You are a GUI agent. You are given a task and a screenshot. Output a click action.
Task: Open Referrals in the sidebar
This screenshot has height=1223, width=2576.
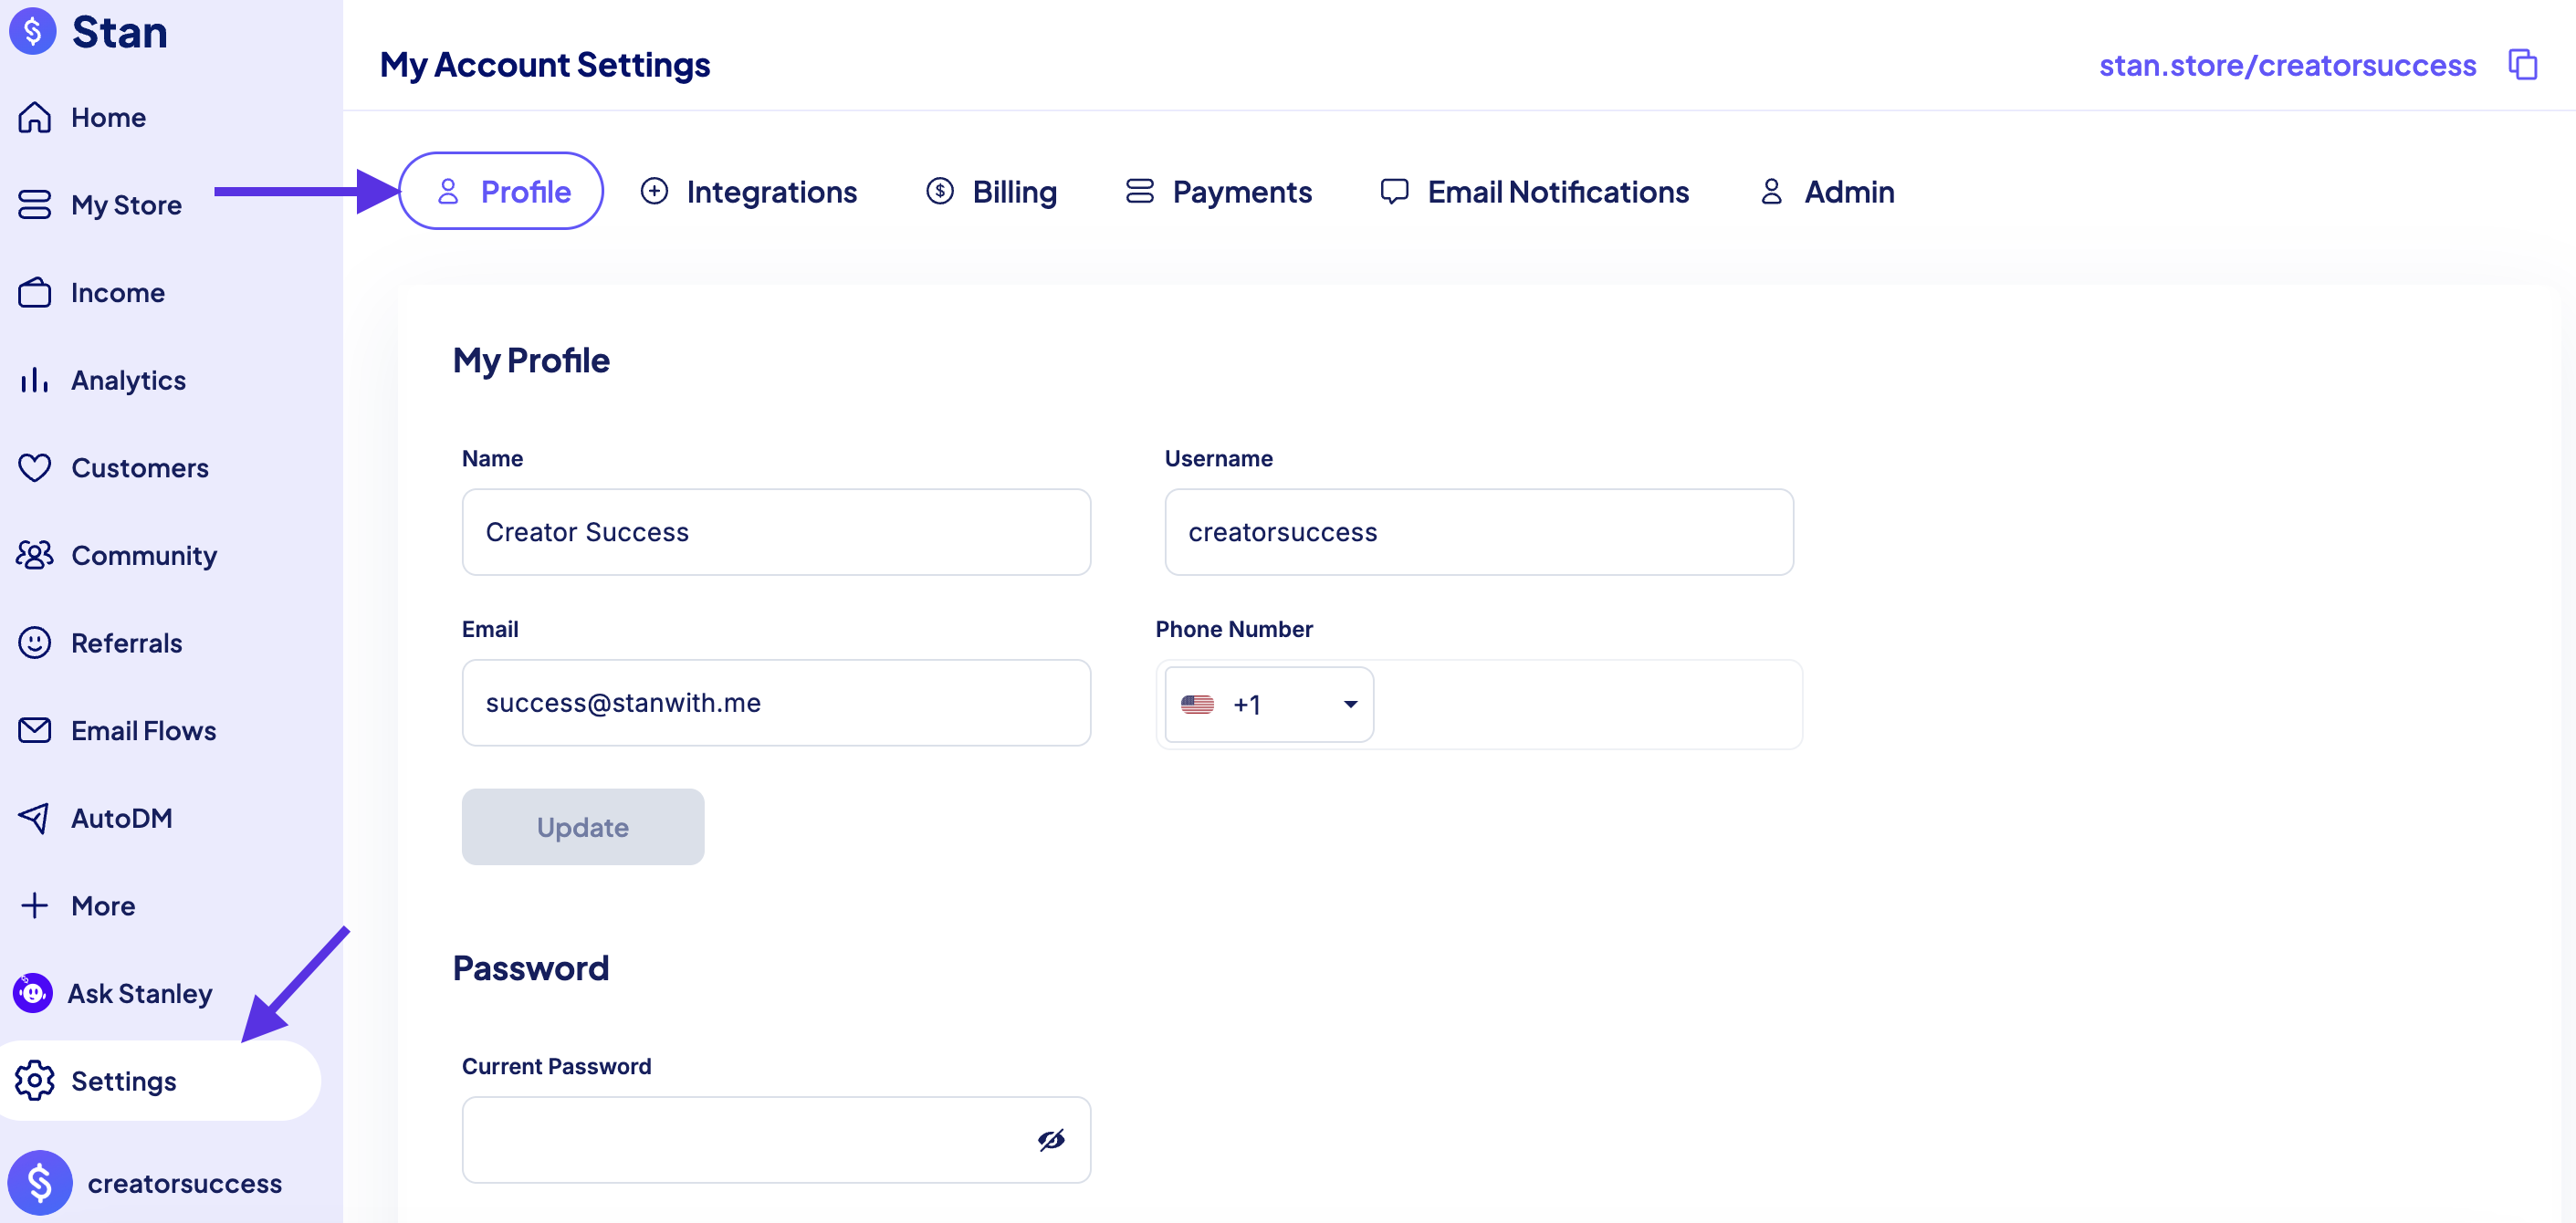pyautogui.click(x=126, y=642)
